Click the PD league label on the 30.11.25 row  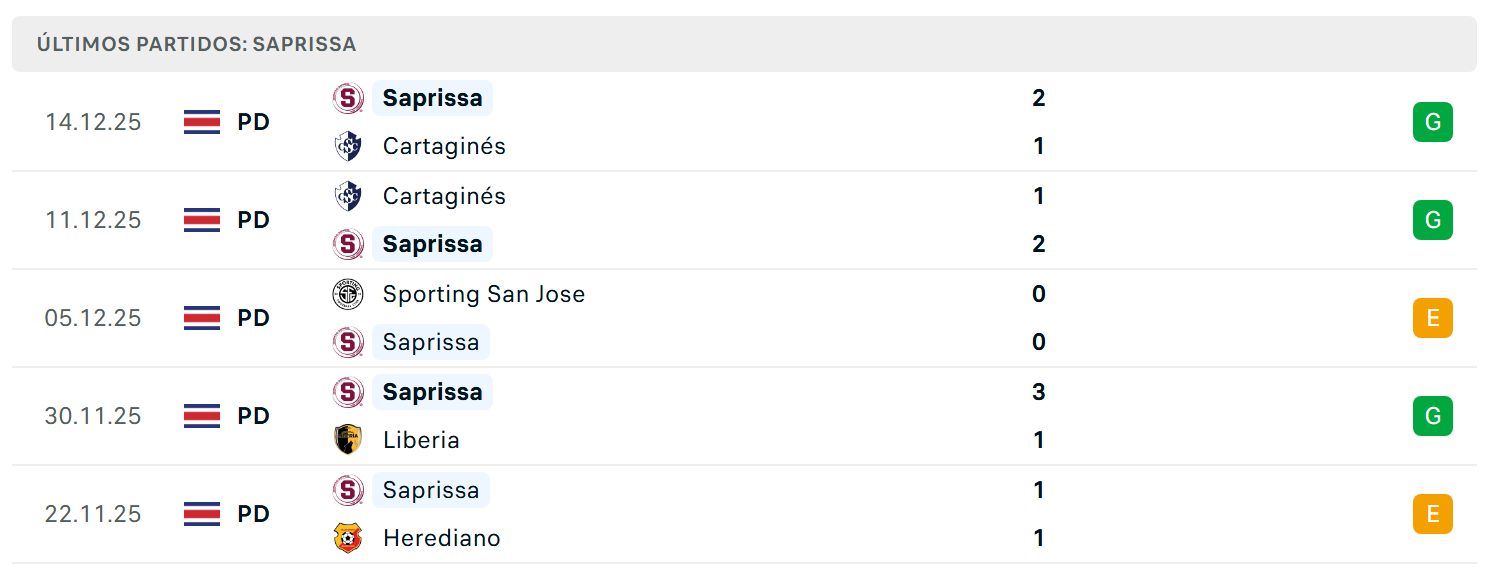pos(254,416)
